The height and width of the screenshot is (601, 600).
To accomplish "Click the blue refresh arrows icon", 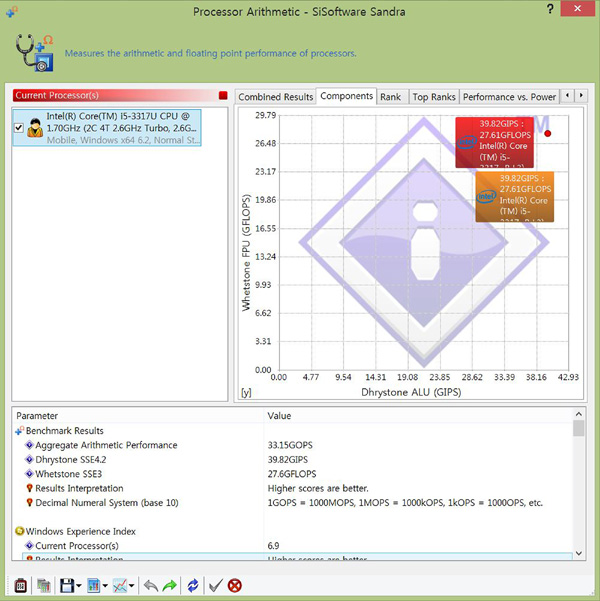I will 193,585.
